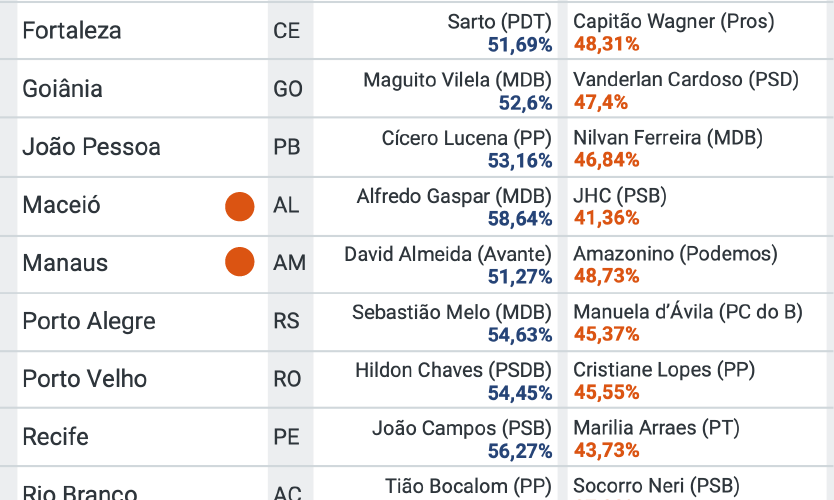
Task: Click the Goiânia city name
Action: [62, 89]
